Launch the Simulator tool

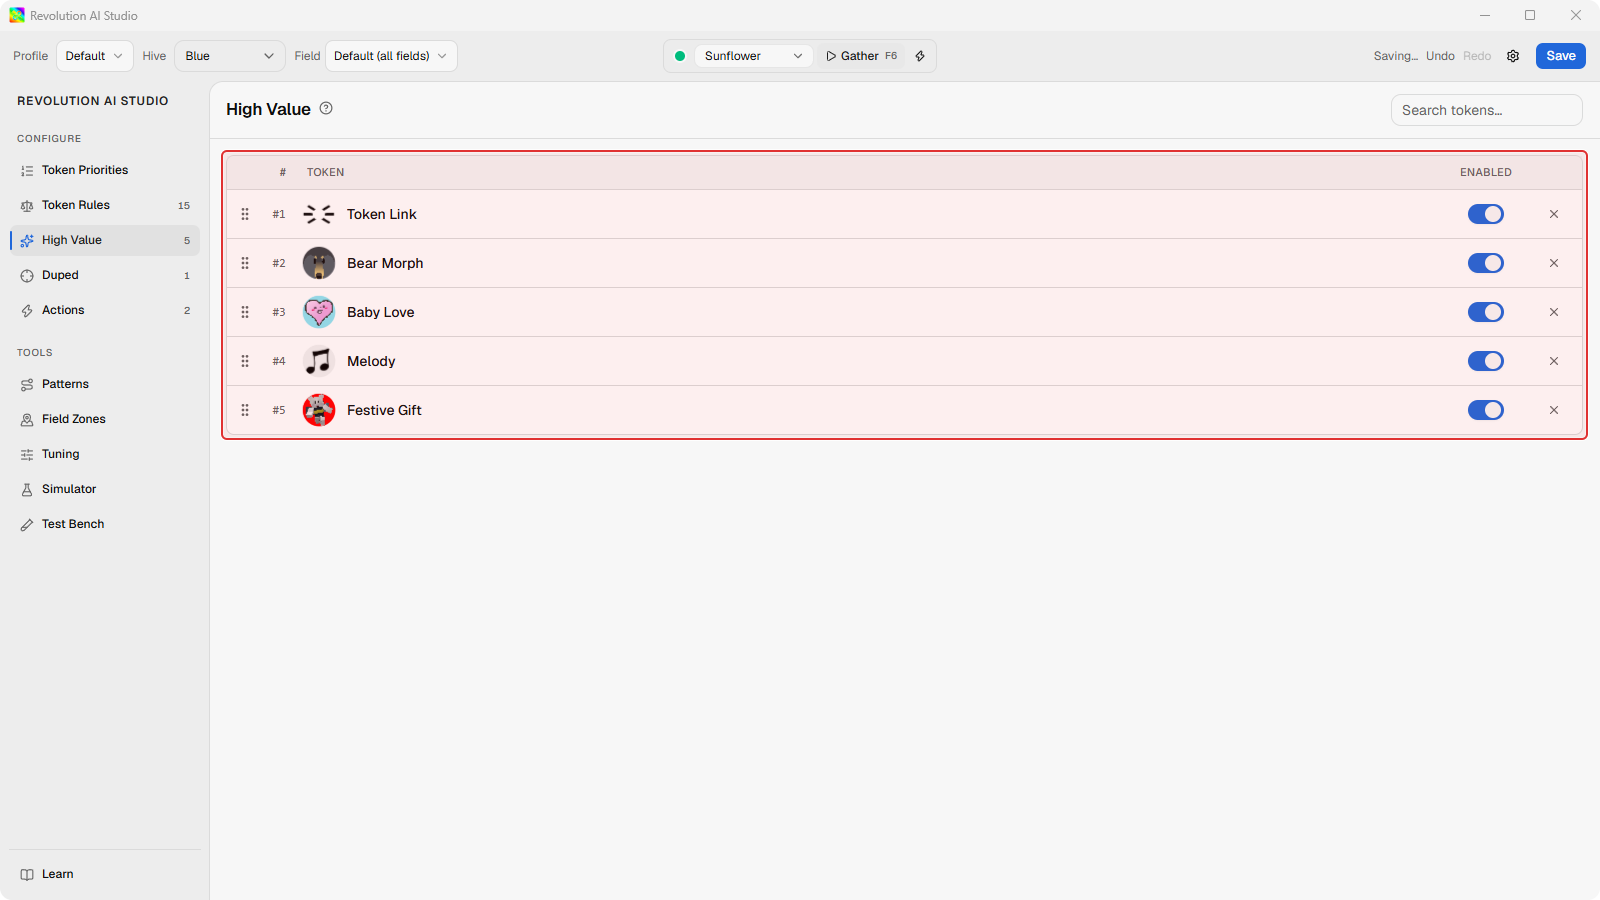[105, 489]
